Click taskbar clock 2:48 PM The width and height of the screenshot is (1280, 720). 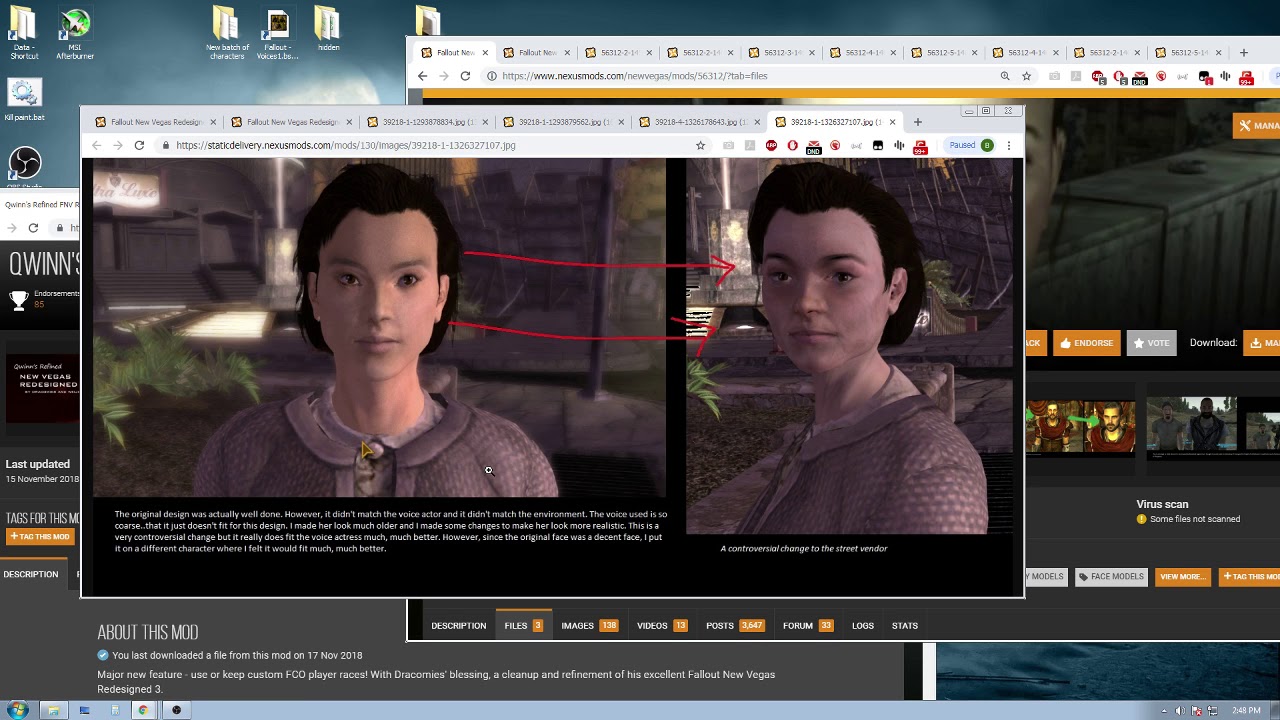tap(1246, 711)
